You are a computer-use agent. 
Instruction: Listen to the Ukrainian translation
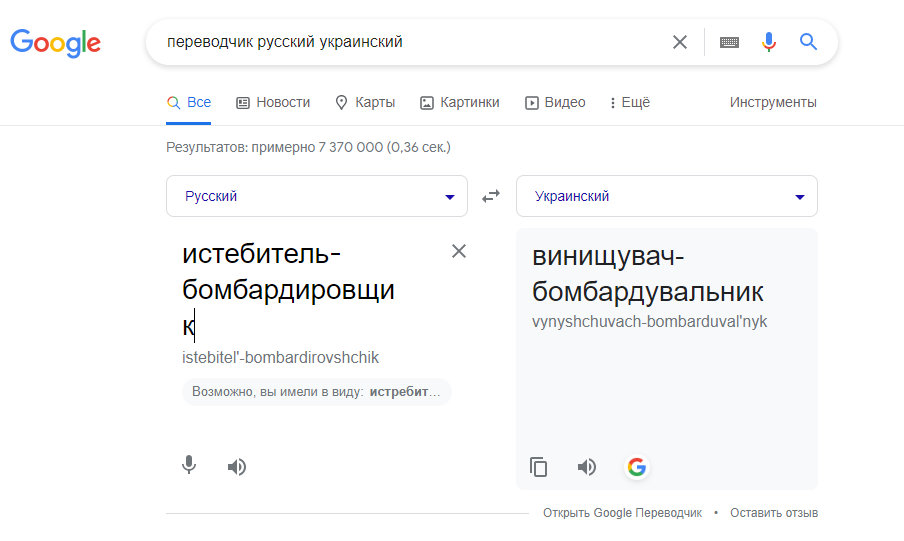(587, 467)
